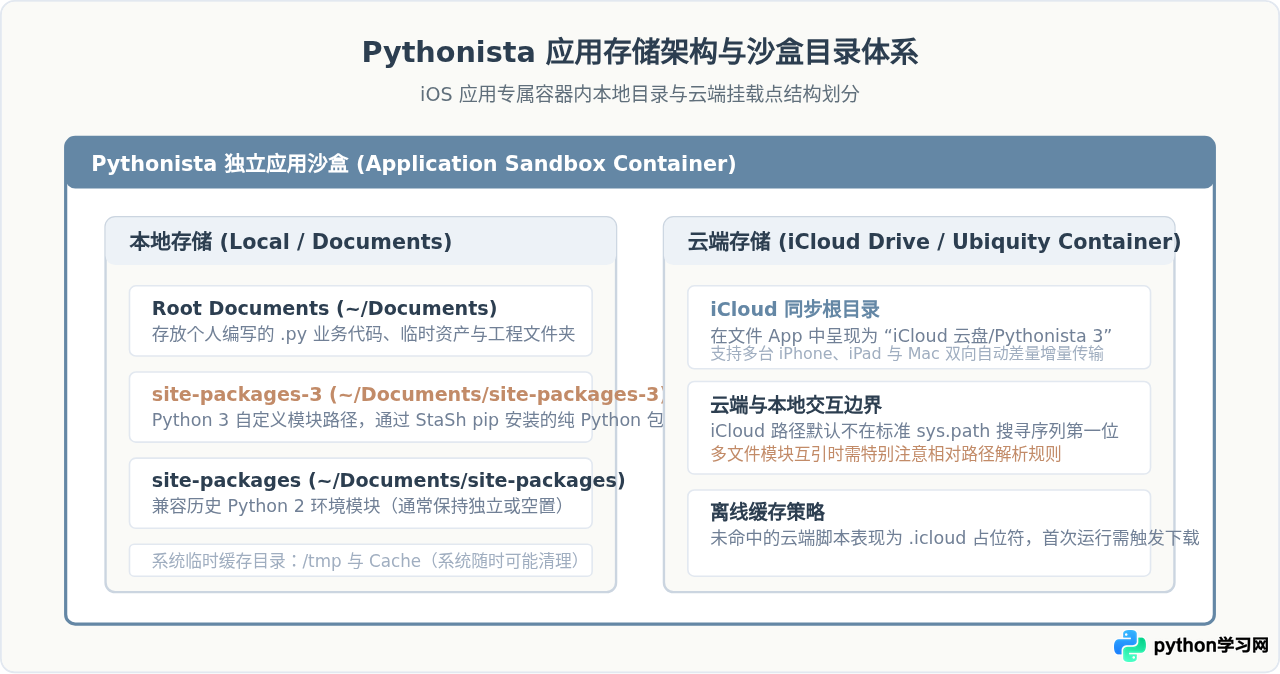Click the line '在文件 App 中呈现为 "iCloud 云盘/Pythonista 3"'
Screen dimensions: 1280x674
coord(912,335)
